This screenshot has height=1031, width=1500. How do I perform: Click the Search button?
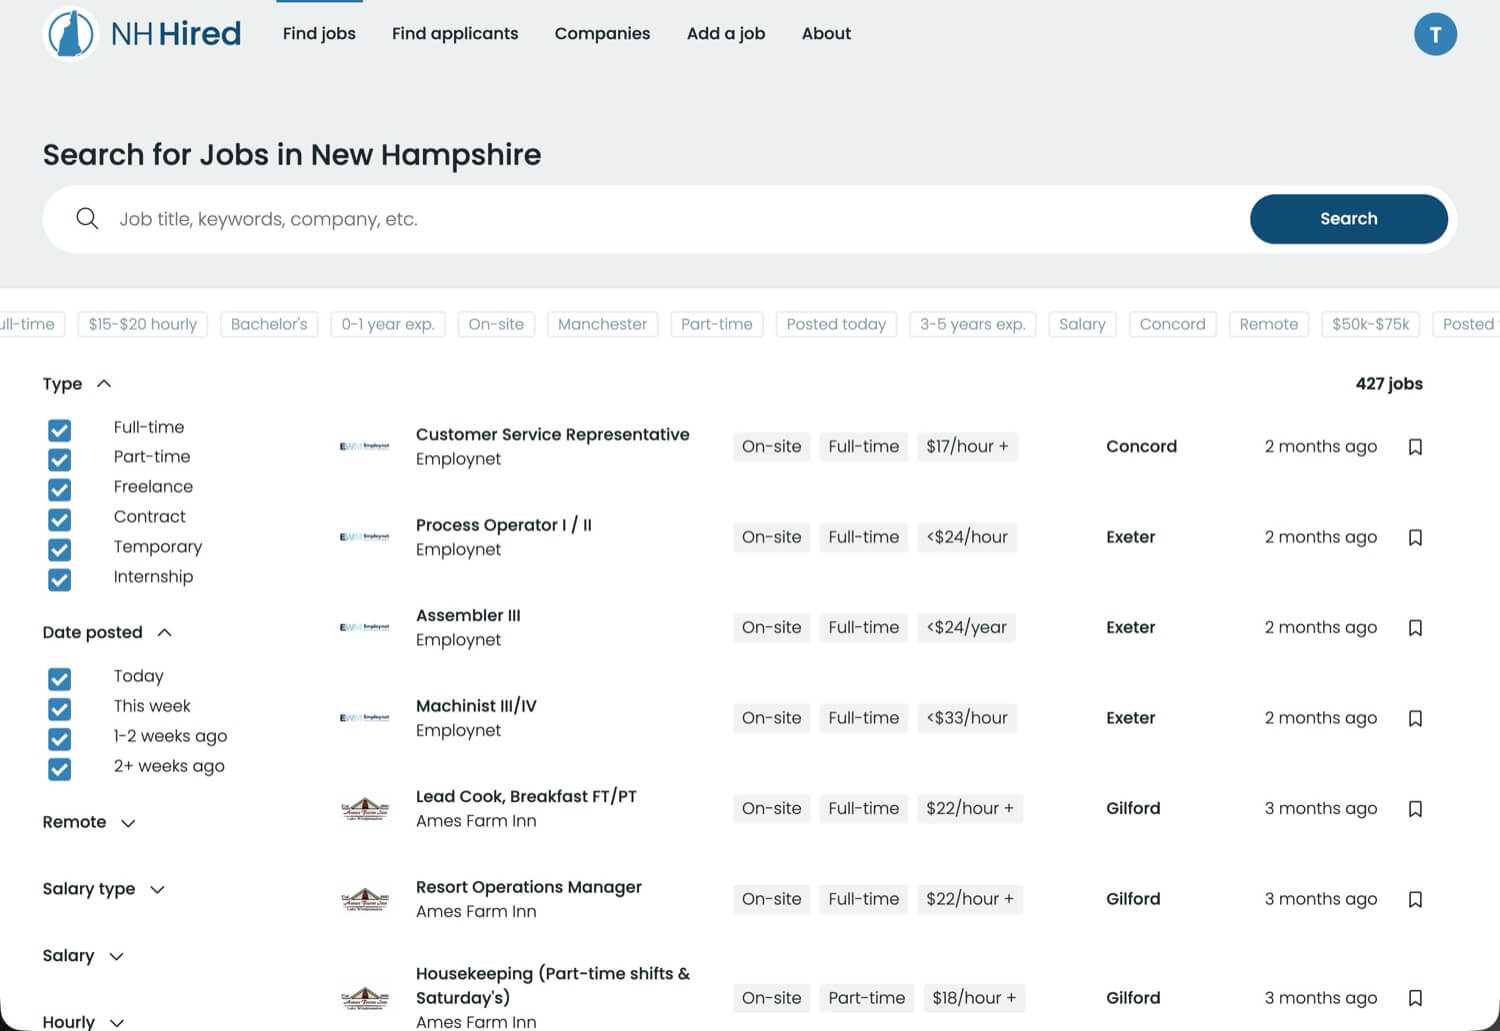tap(1348, 219)
